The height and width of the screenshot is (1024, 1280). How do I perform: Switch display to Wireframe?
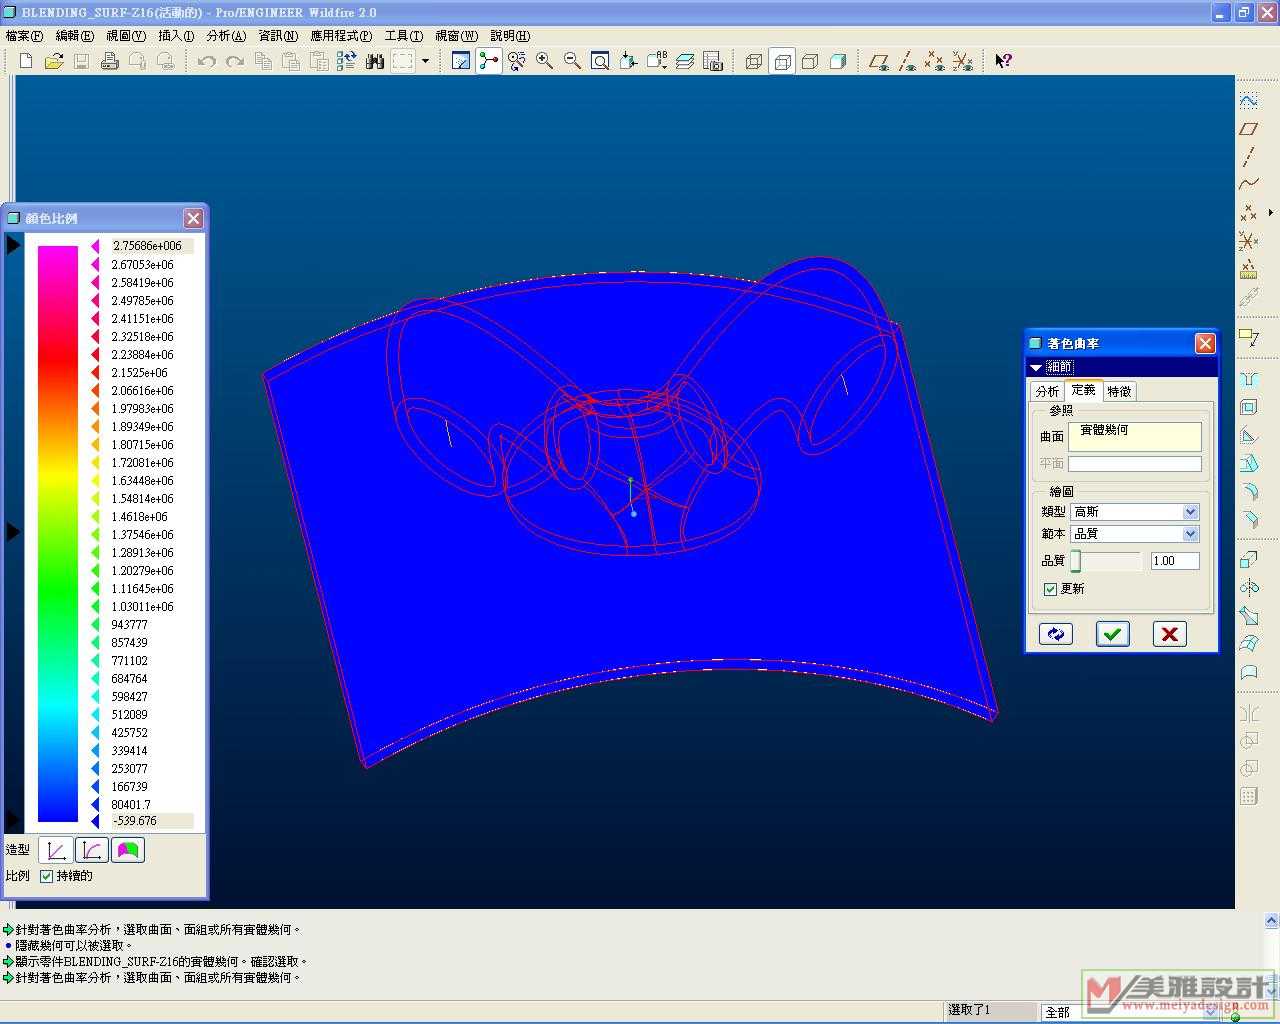755,61
